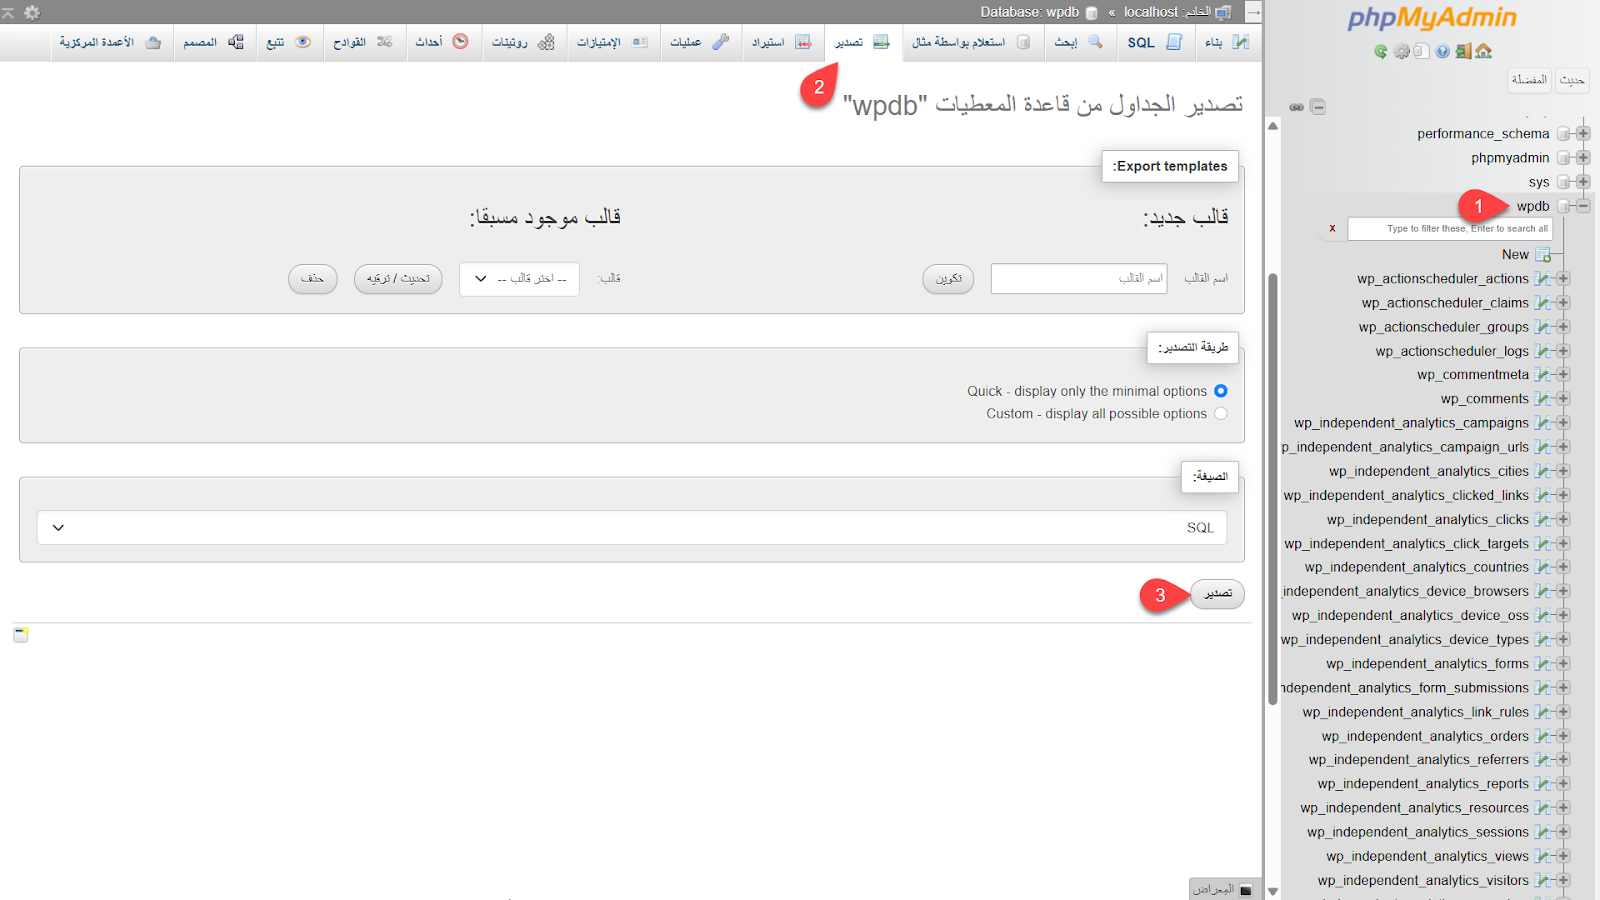Click the link with main panel chain icon
The height and width of the screenshot is (900, 1600).
(1297, 107)
